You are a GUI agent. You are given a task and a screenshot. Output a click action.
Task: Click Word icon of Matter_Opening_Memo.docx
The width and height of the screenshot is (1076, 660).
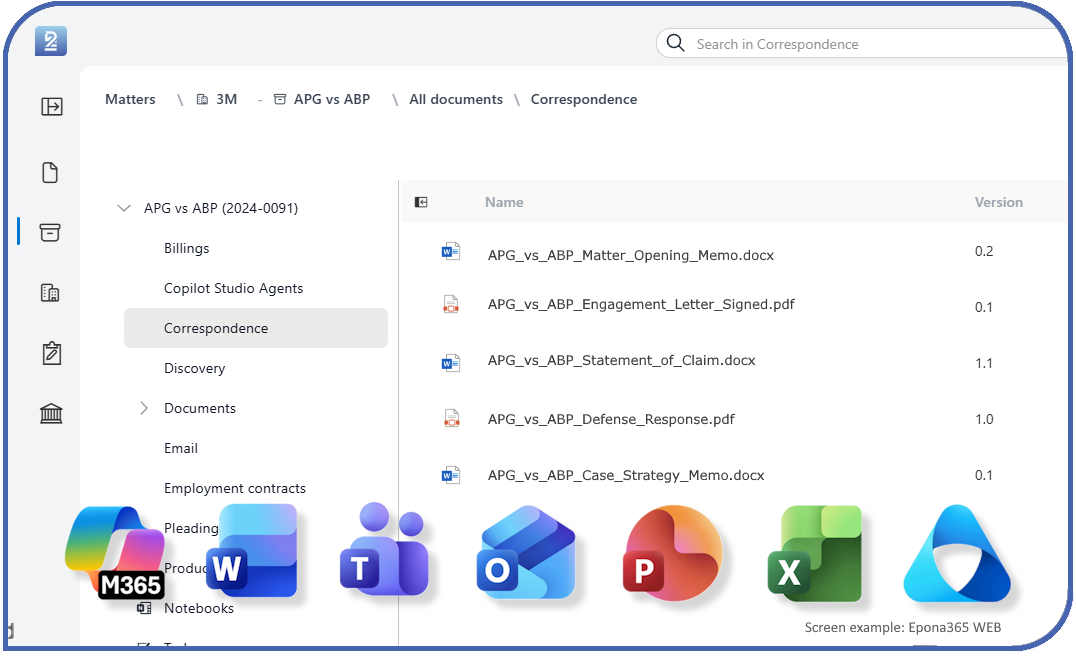click(x=451, y=252)
